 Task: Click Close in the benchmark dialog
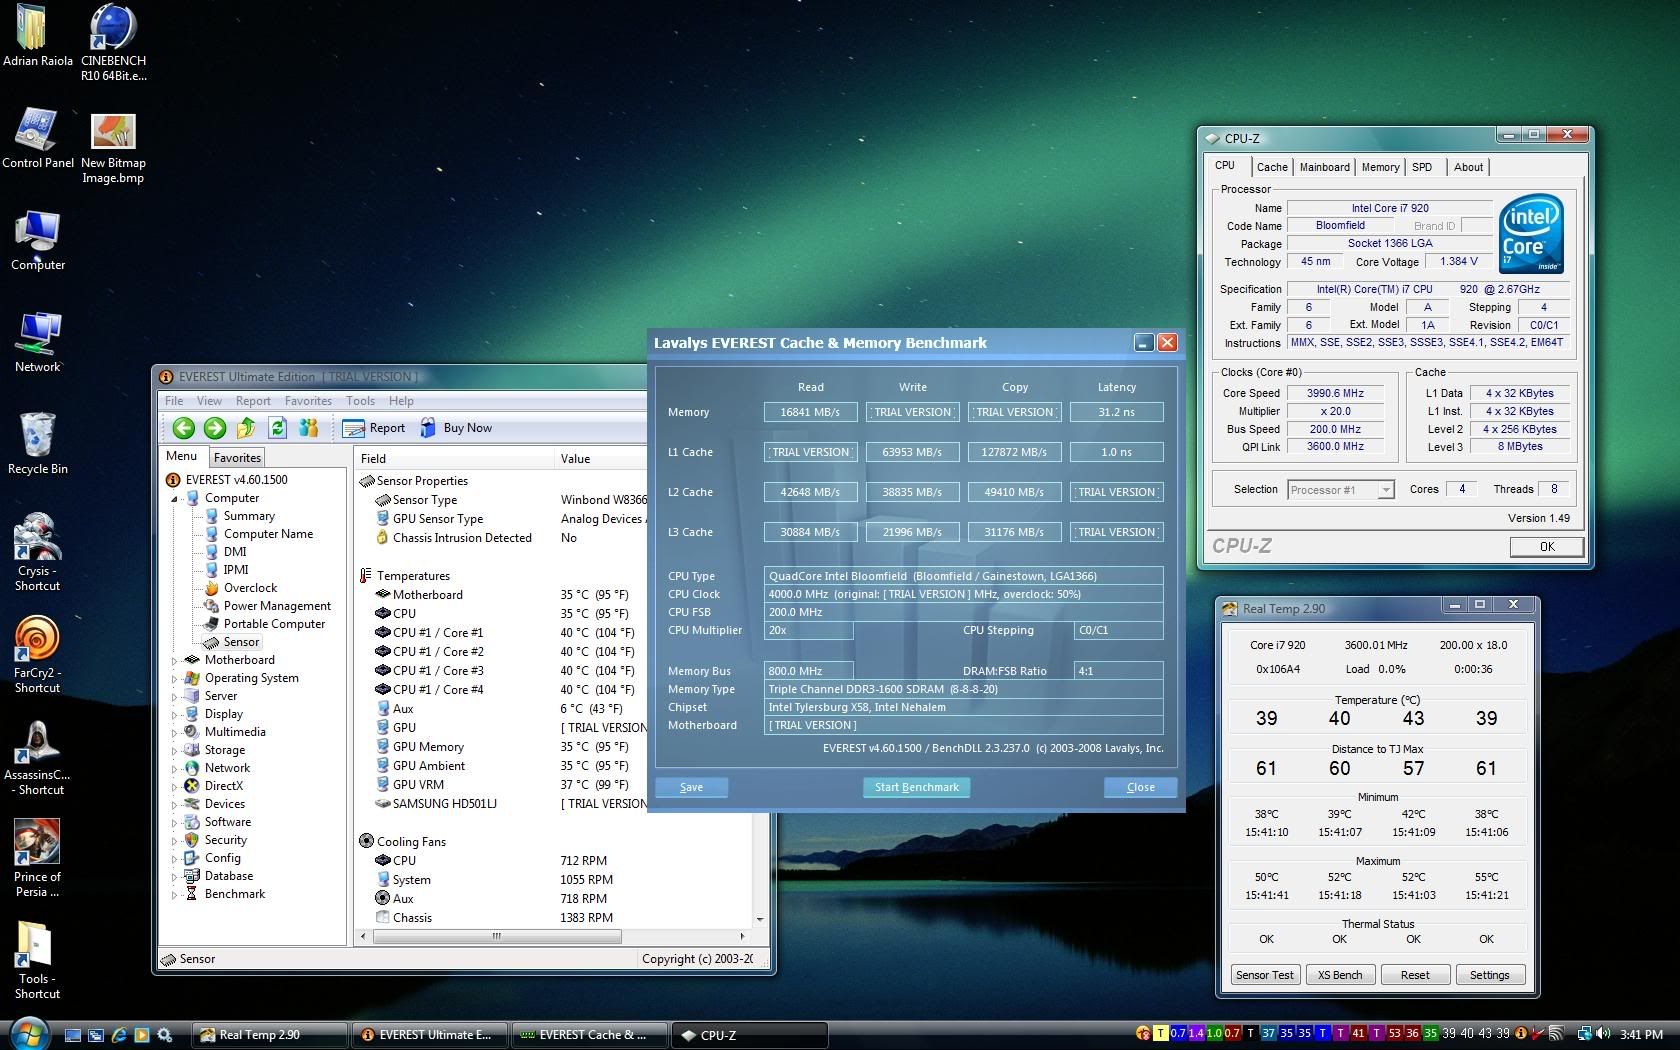(x=1140, y=787)
